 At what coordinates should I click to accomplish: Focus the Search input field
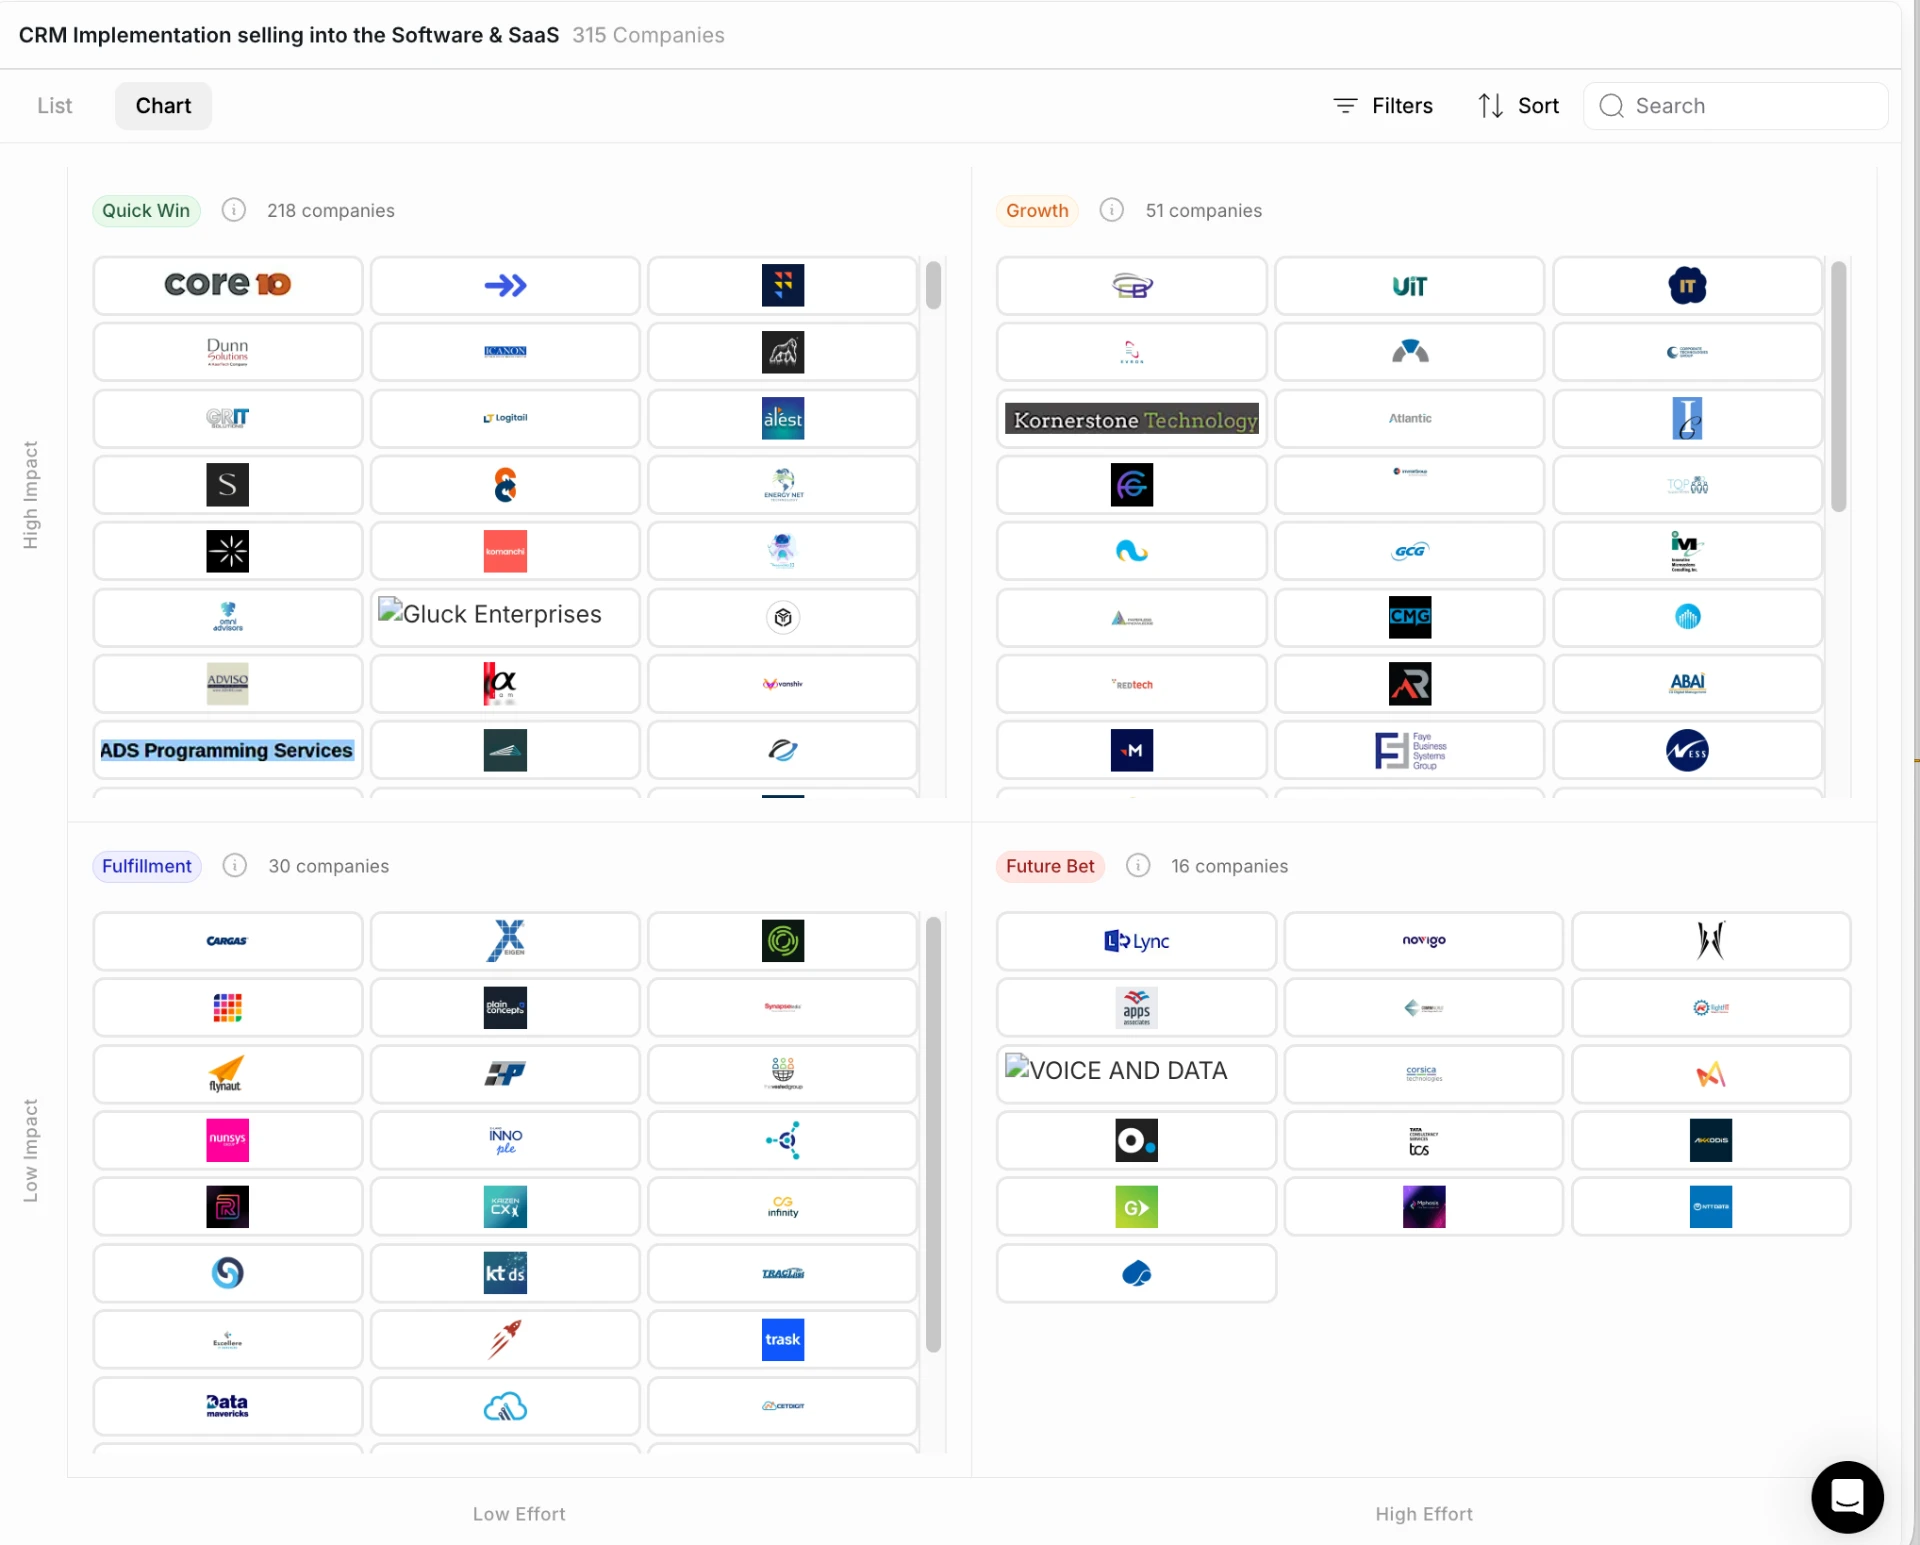pos(1735,106)
